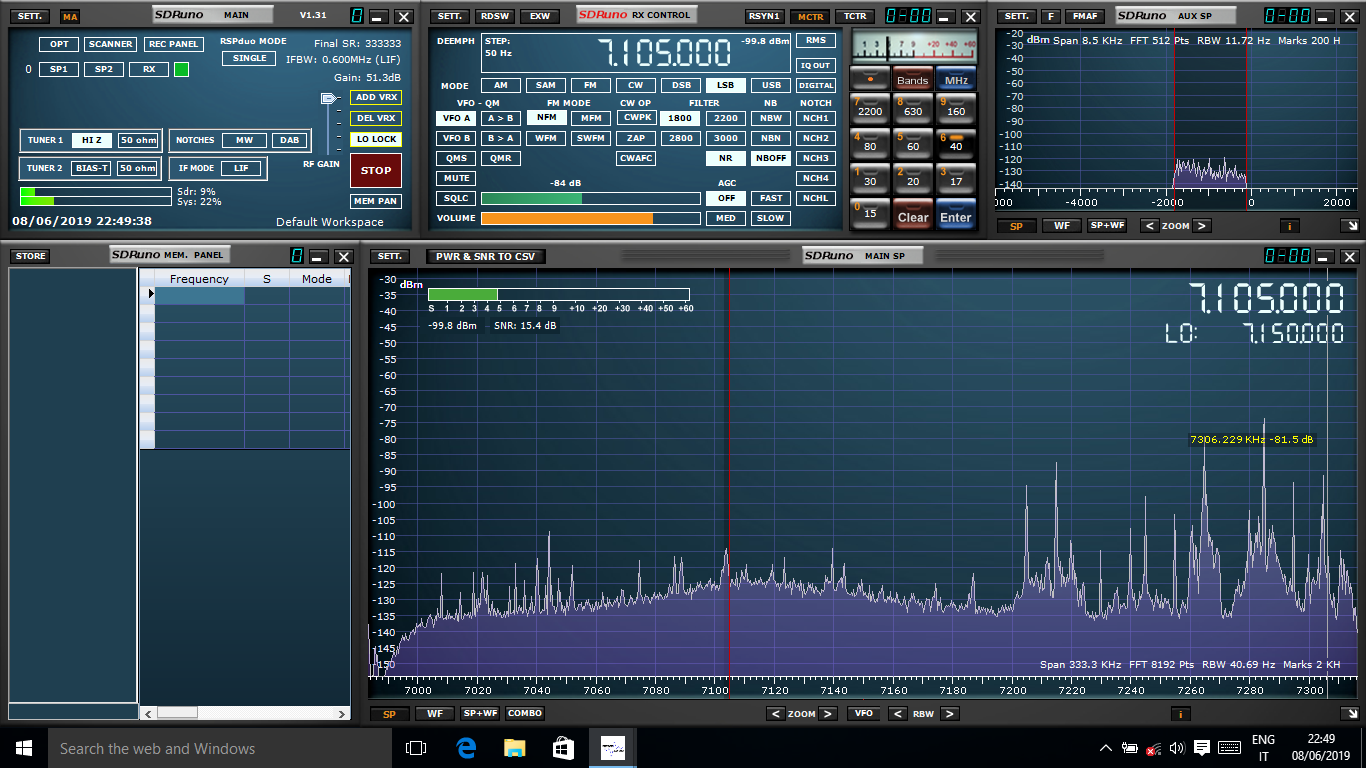The image size is (1366, 768).
Task: Open the Windows Start menu
Action: tap(24, 748)
